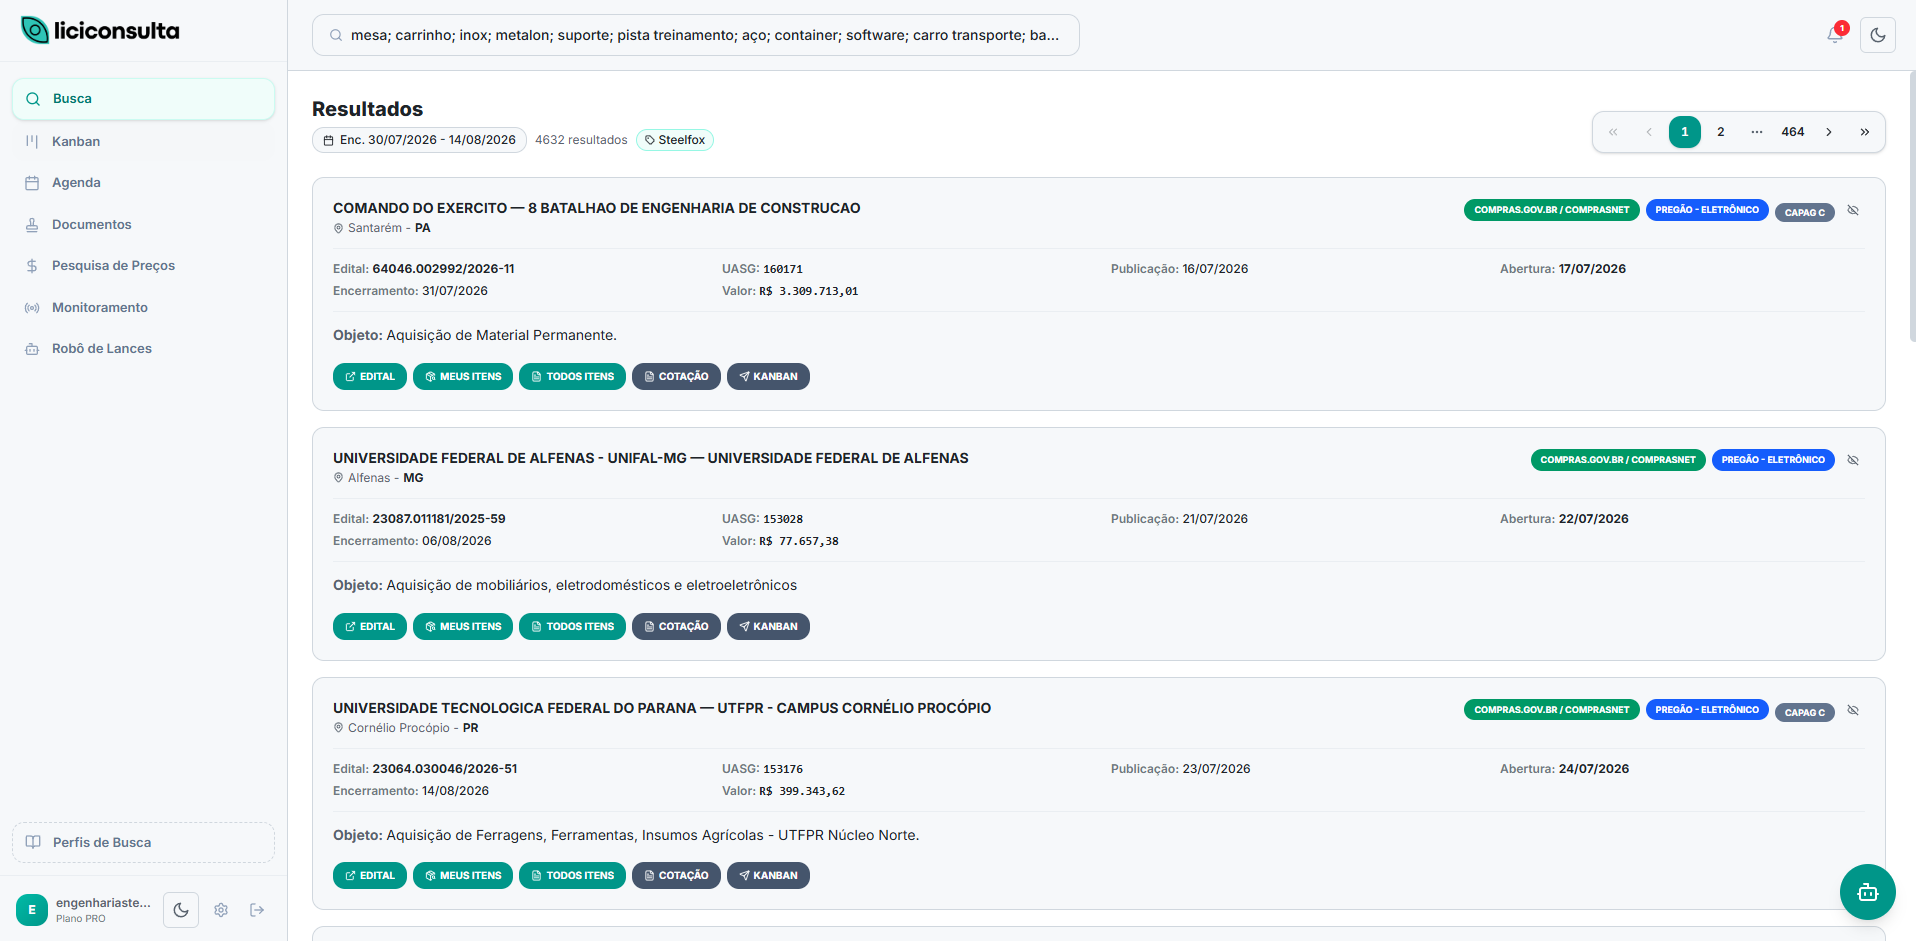
Task: Select edital number 23064.030046/2026-51
Action: [445, 769]
